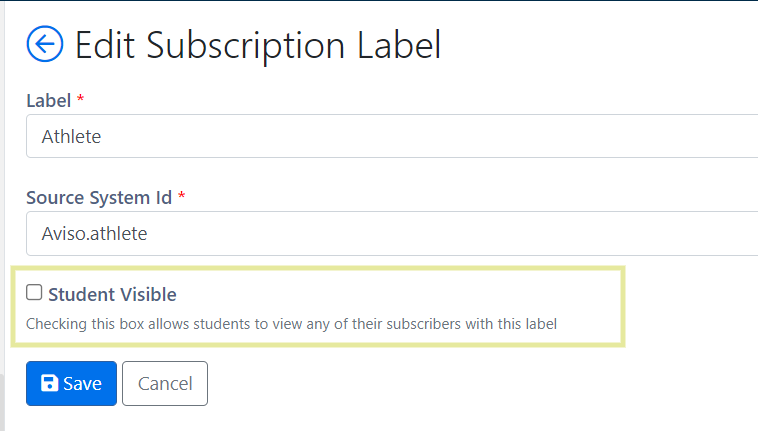Cancel editing the subscription label
The image size is (758, 431).
(x=165, y=383)
